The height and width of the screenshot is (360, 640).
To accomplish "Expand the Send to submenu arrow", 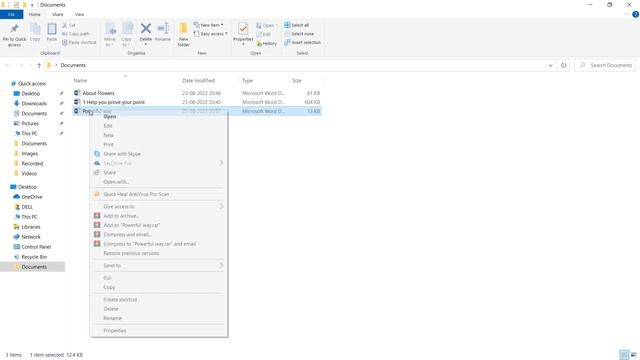I will click(221, 266).
